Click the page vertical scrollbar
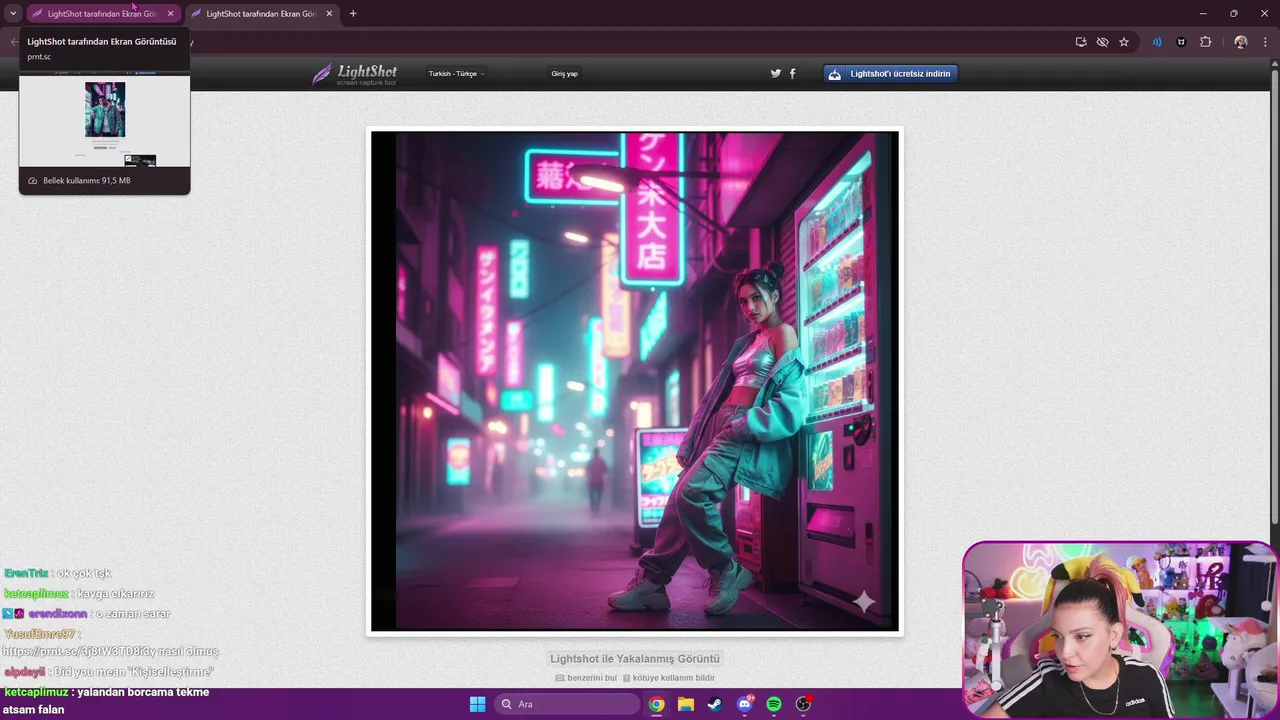1280x720 pixels. [x=1274, y=300]
